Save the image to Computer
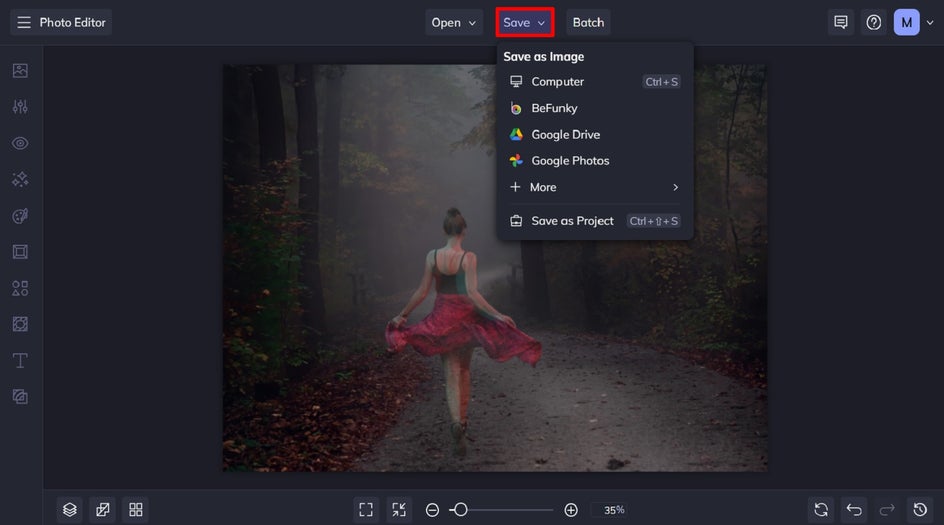 click(x=594, y=81)
